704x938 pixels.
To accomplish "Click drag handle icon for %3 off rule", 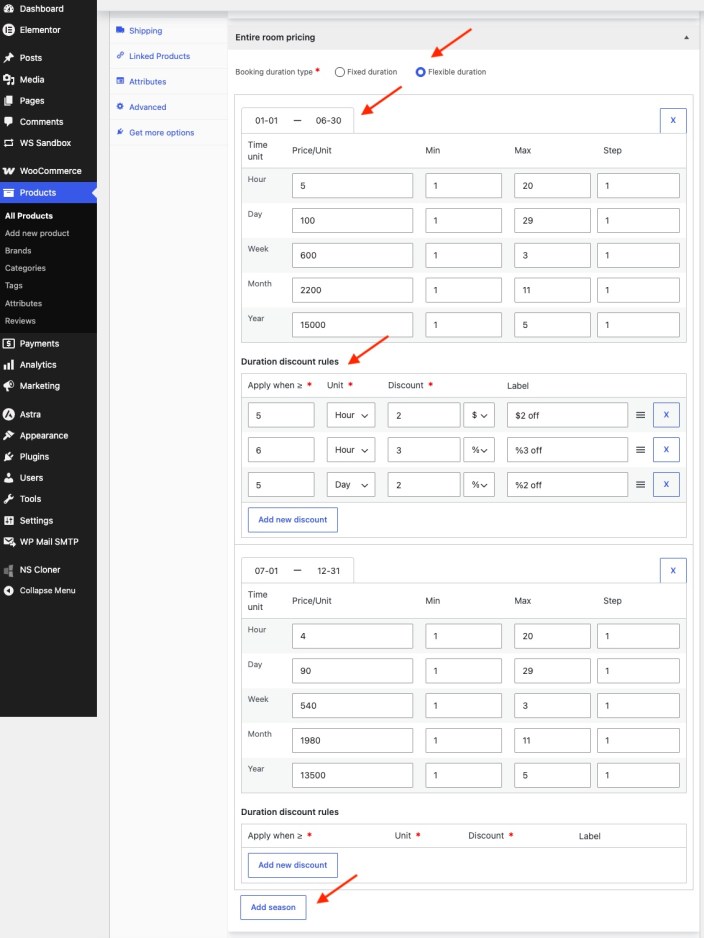I will pos(640,450).
